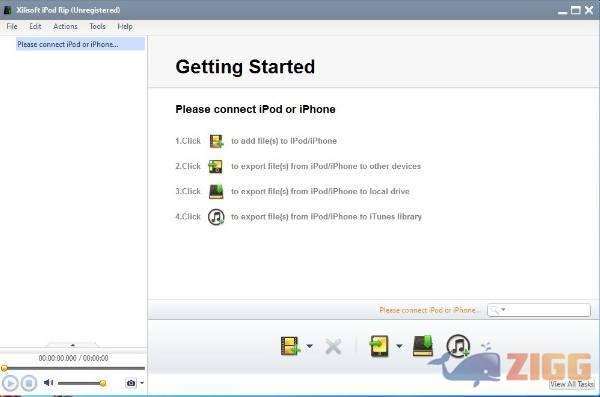Open the Edit menu
The height and width of the screenshot is (397, 600).
click(x=35, y=26)
